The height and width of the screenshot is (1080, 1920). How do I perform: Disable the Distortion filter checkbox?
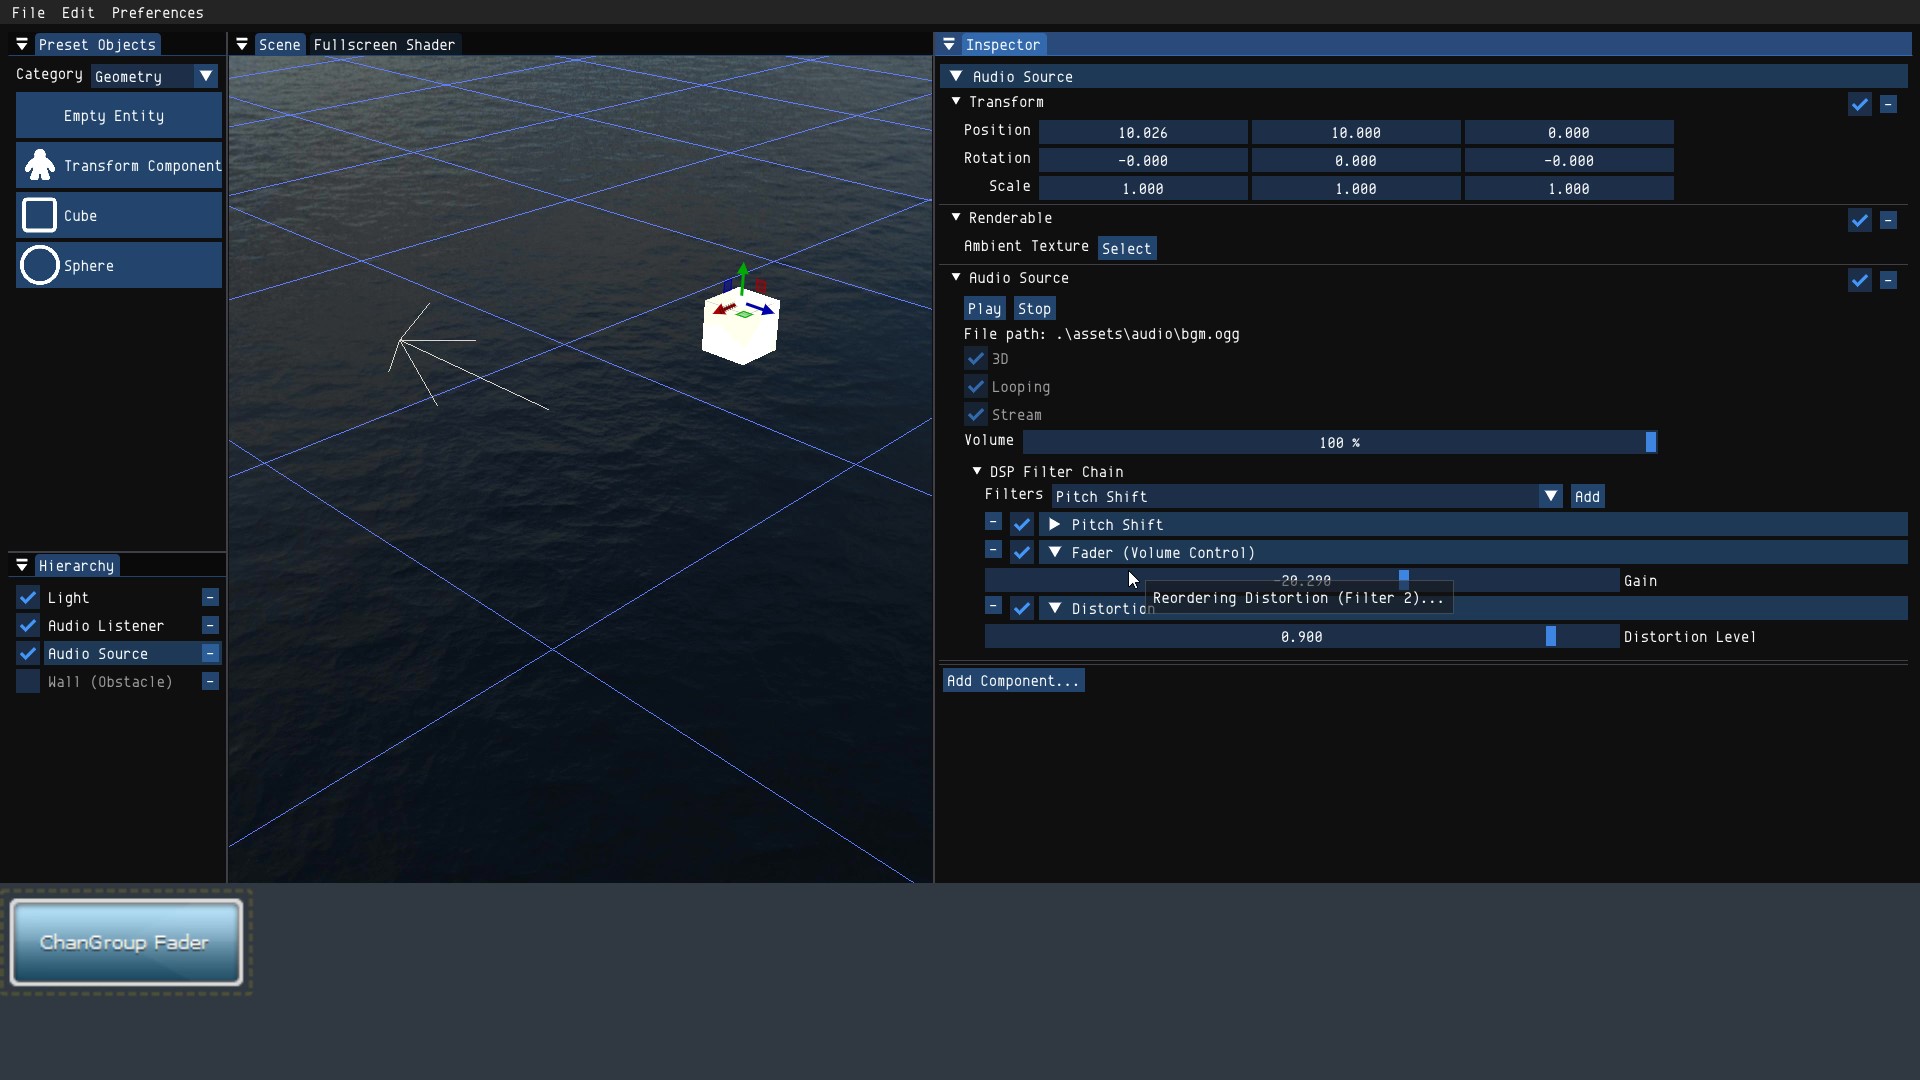click(x=1021, y=608)
